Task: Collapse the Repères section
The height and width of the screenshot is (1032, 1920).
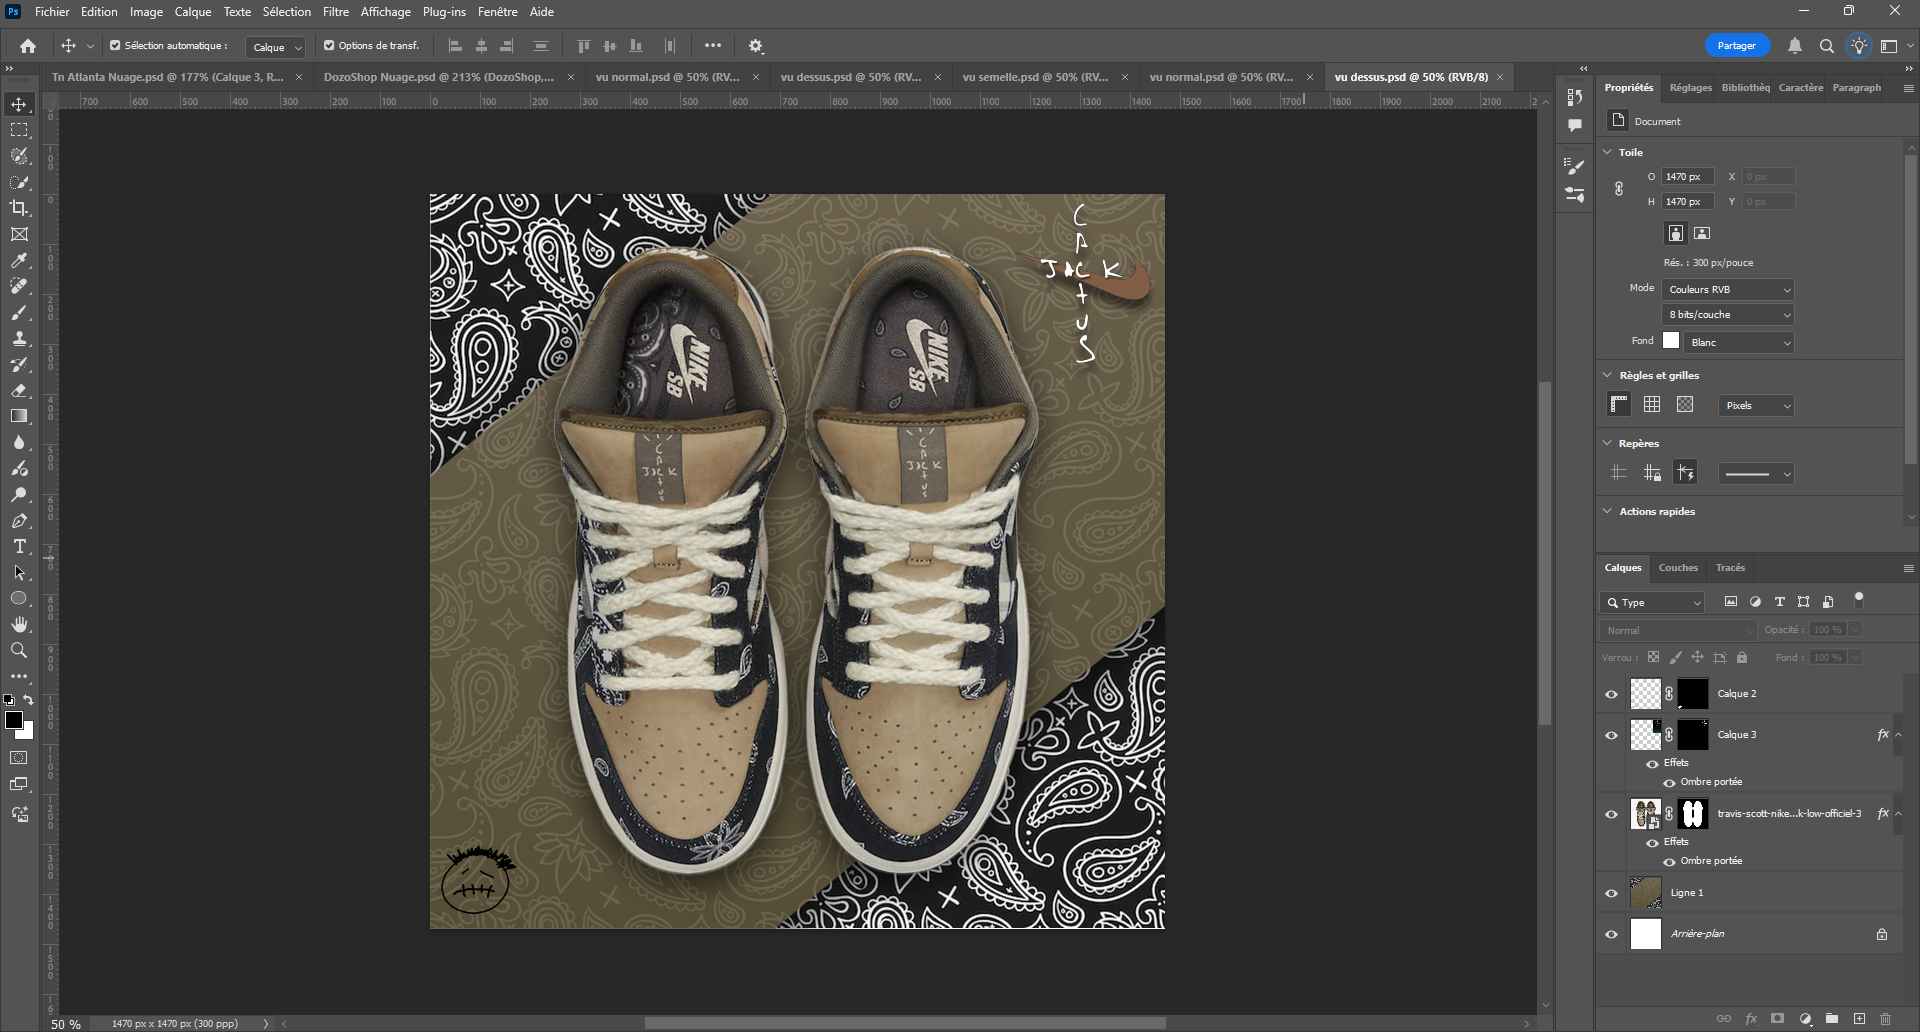Action: 1608,443
